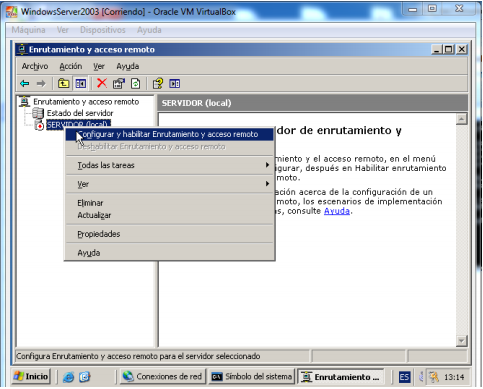Click the Enrutamiento taskbar button

click(340, 377)
